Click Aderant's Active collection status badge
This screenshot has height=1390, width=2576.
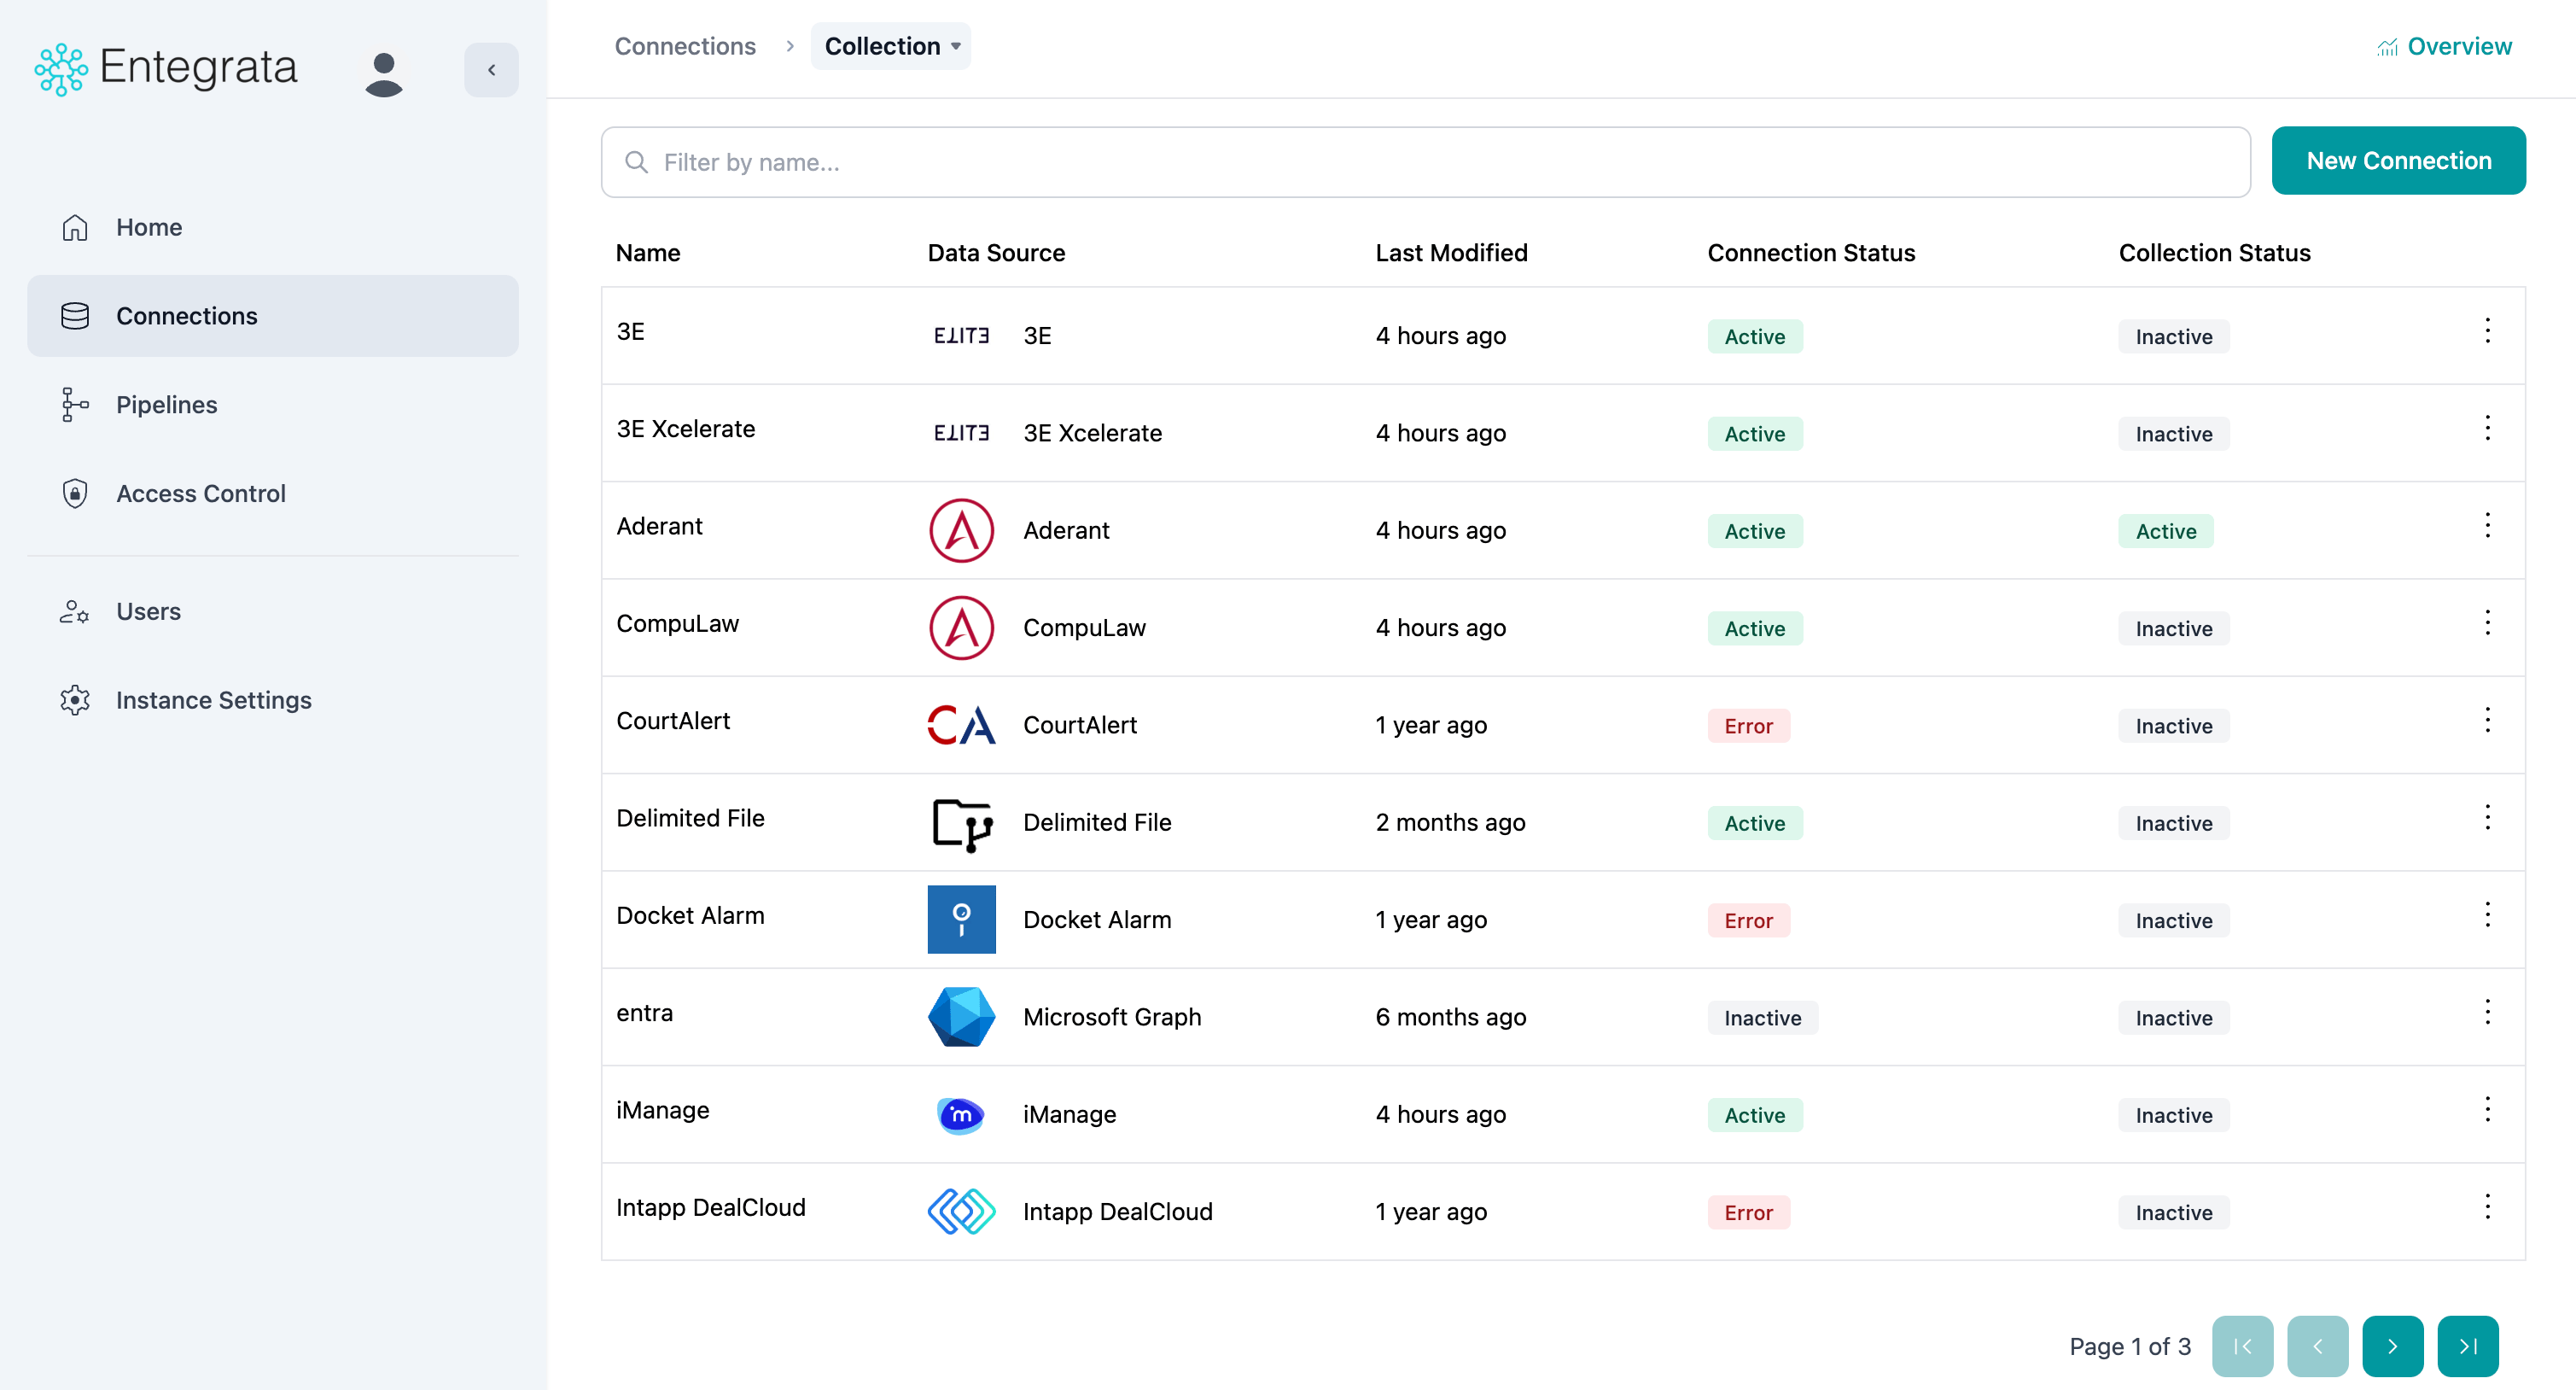(x=2166, y=531)
